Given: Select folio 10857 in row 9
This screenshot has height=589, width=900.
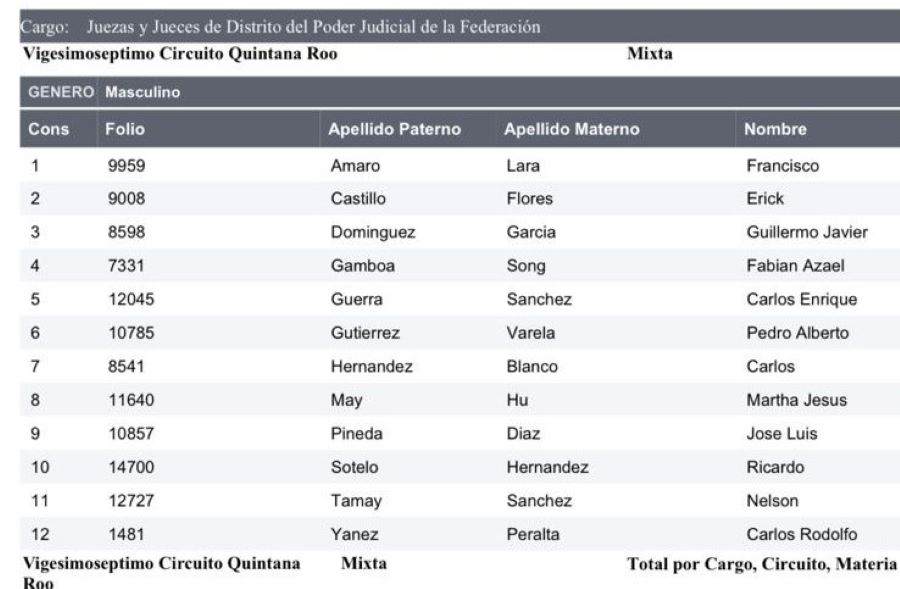Looking at the screenshot, I should 131,434.
